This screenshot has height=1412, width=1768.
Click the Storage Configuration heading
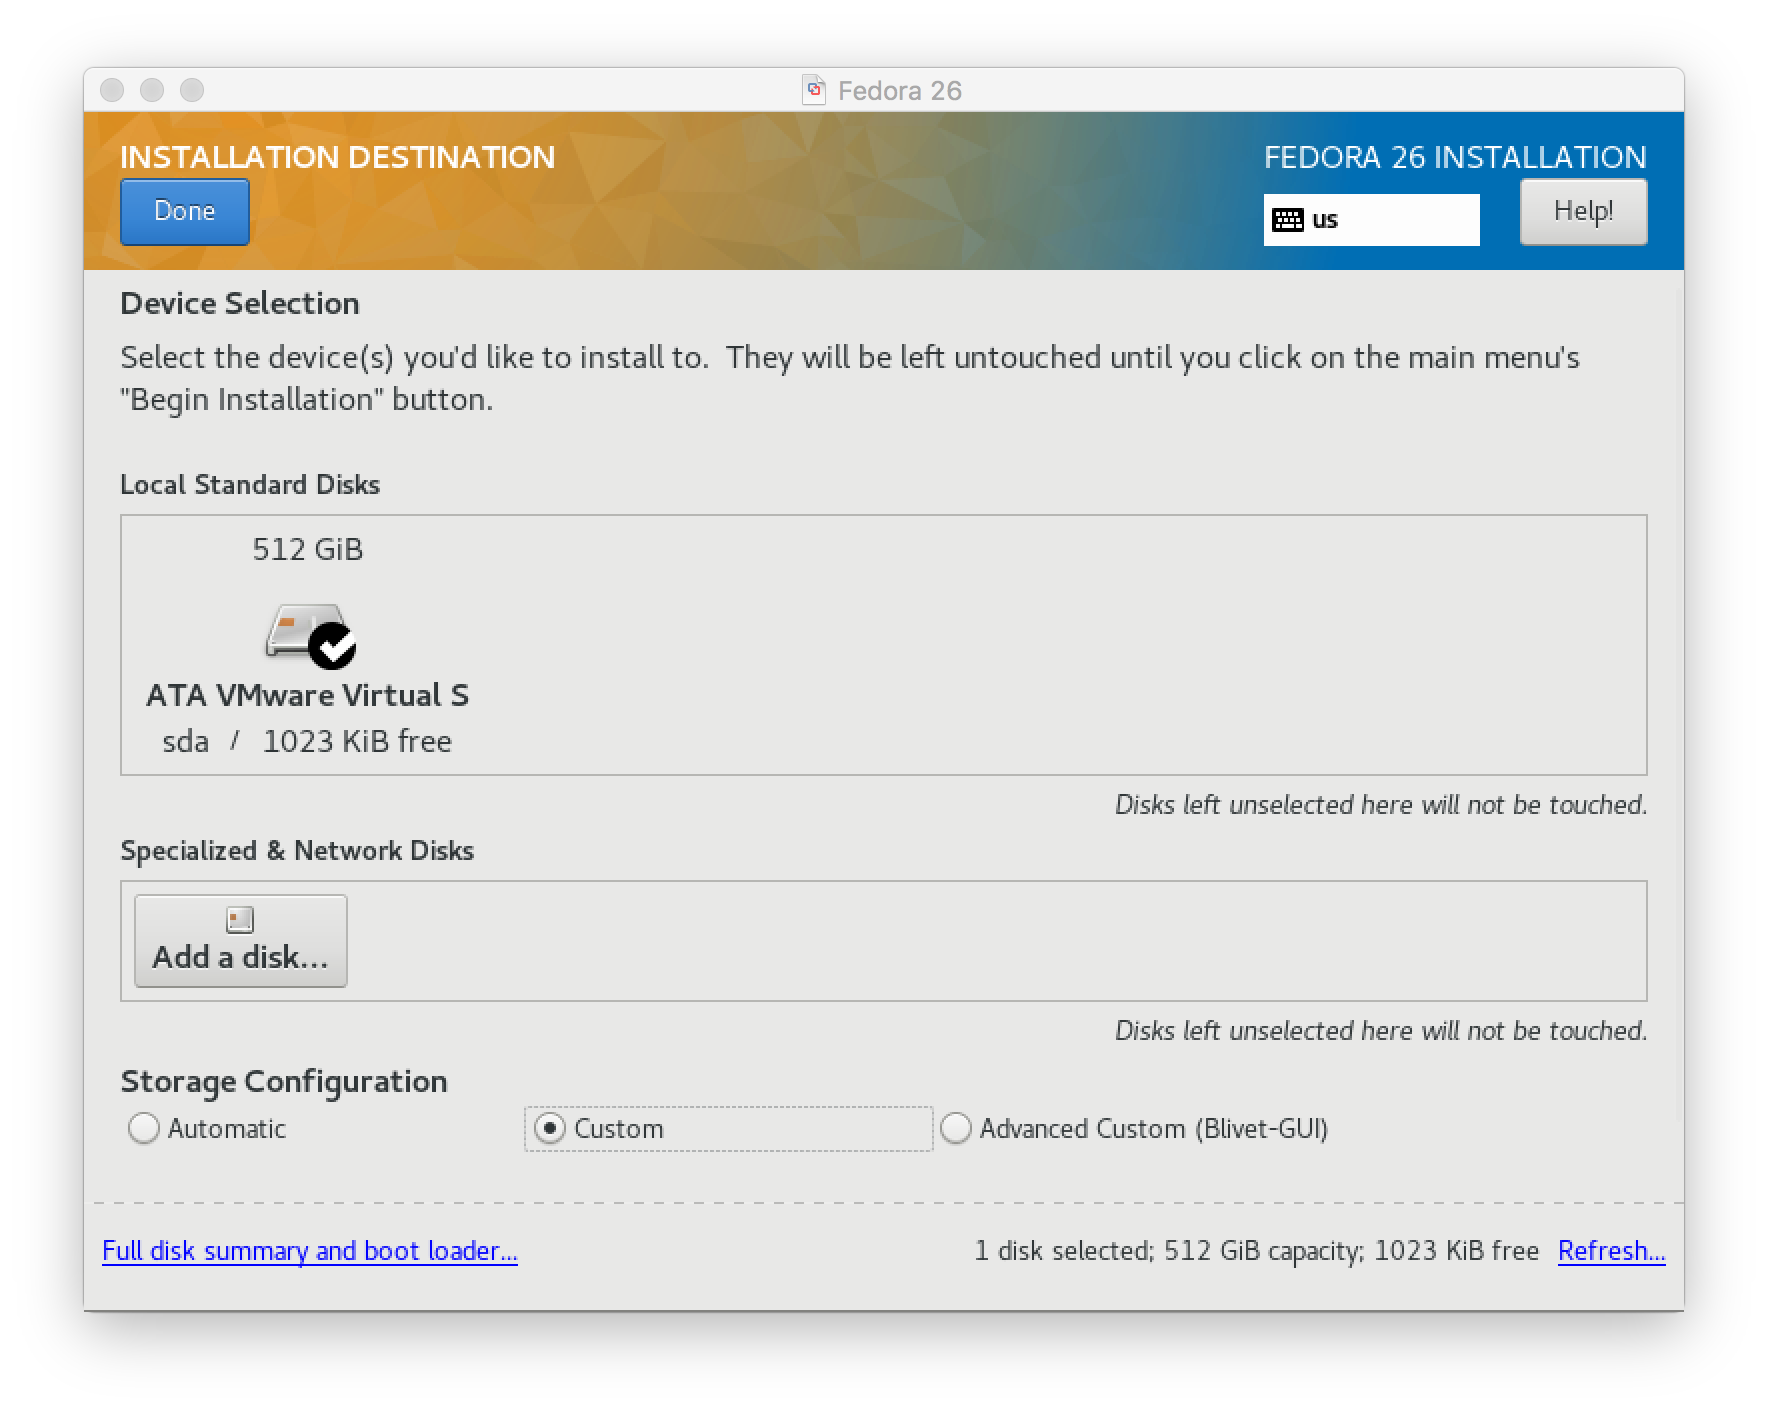(284, 1081)
